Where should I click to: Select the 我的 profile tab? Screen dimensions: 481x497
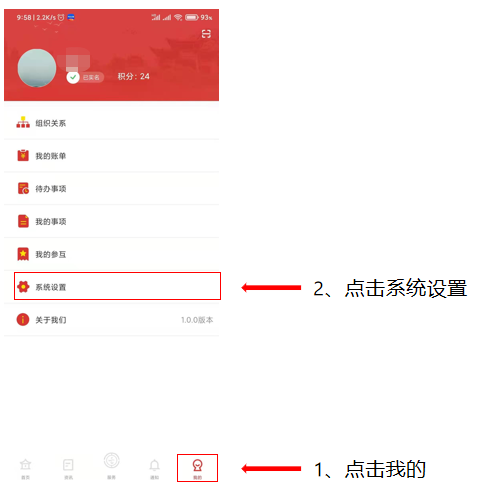(197, 468)
